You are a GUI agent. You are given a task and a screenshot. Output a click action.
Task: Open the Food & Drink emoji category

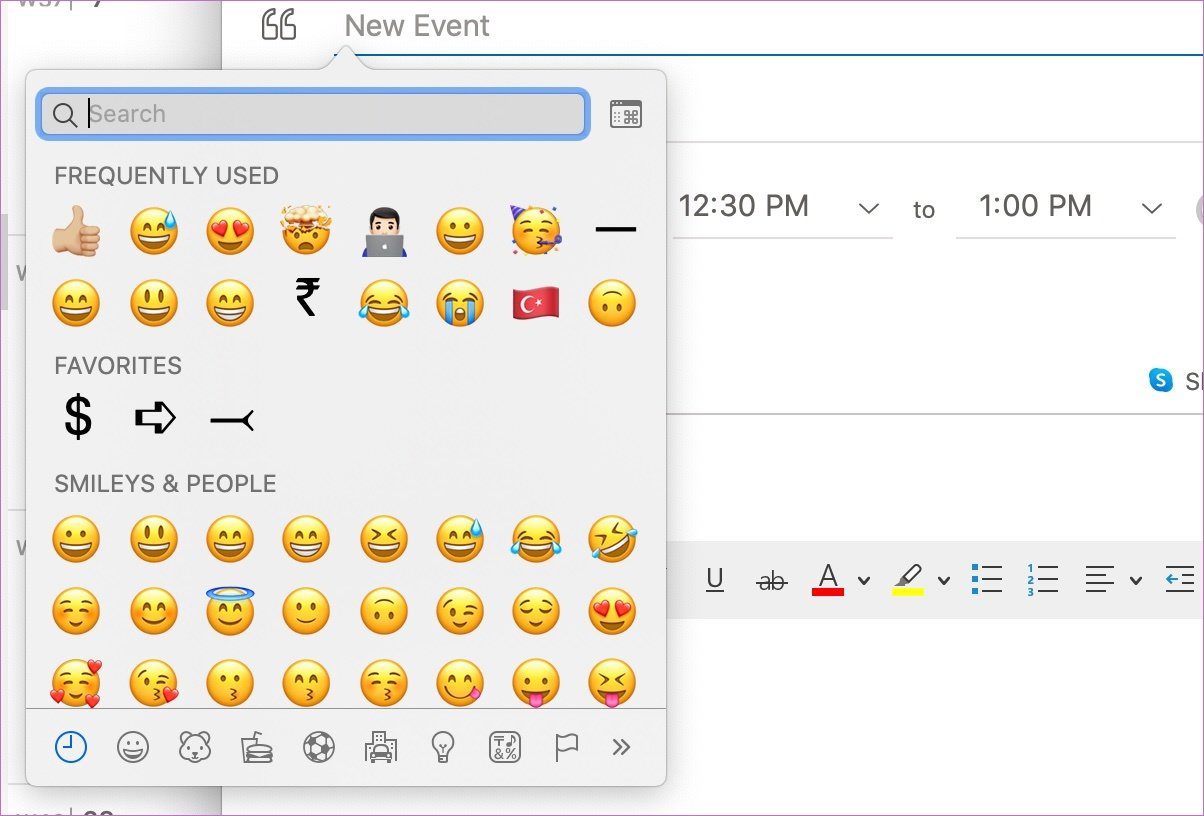(257, 746)
